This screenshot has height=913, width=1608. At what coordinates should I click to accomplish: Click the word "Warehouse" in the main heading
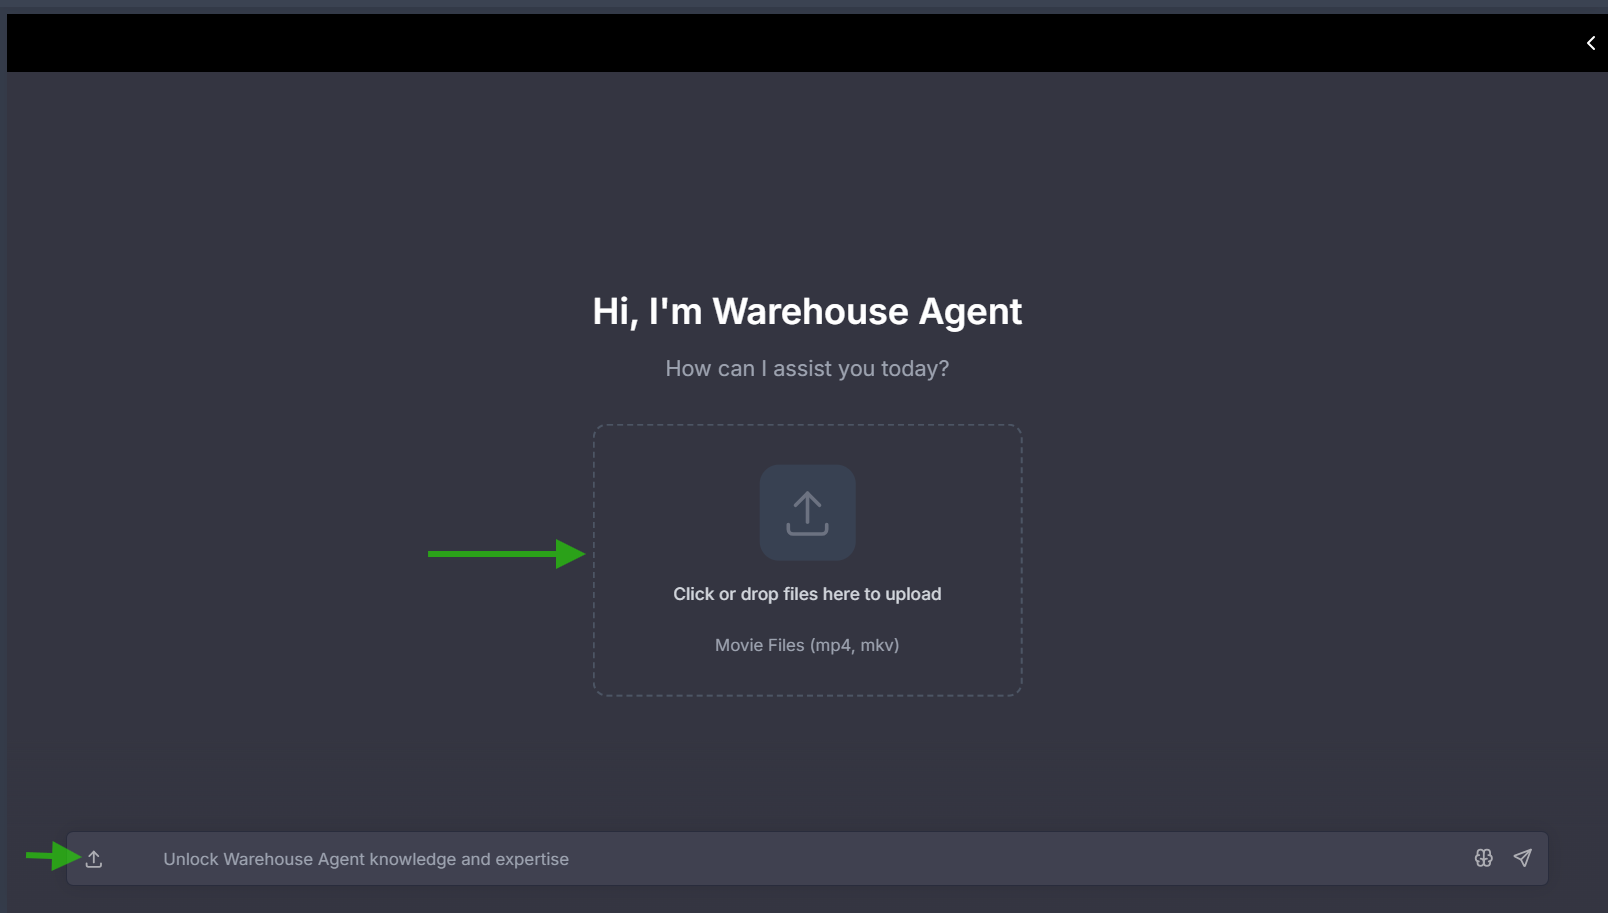810,312
